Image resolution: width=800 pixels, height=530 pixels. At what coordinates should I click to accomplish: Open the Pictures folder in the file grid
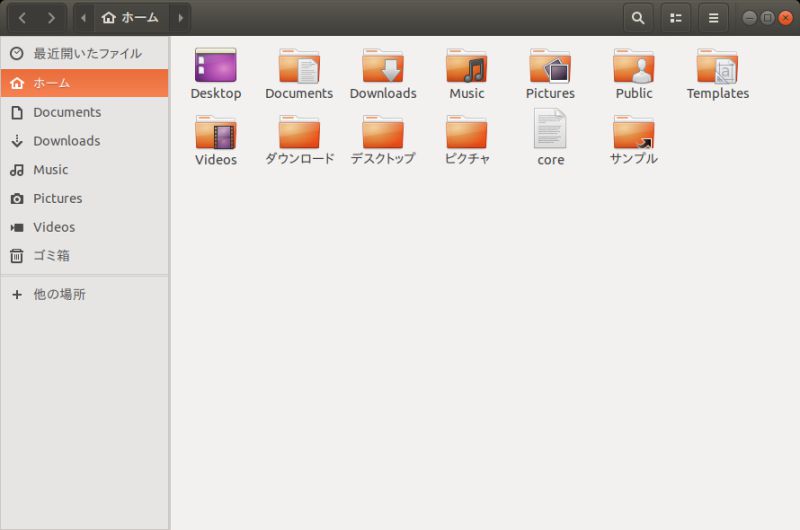(550, 66)
